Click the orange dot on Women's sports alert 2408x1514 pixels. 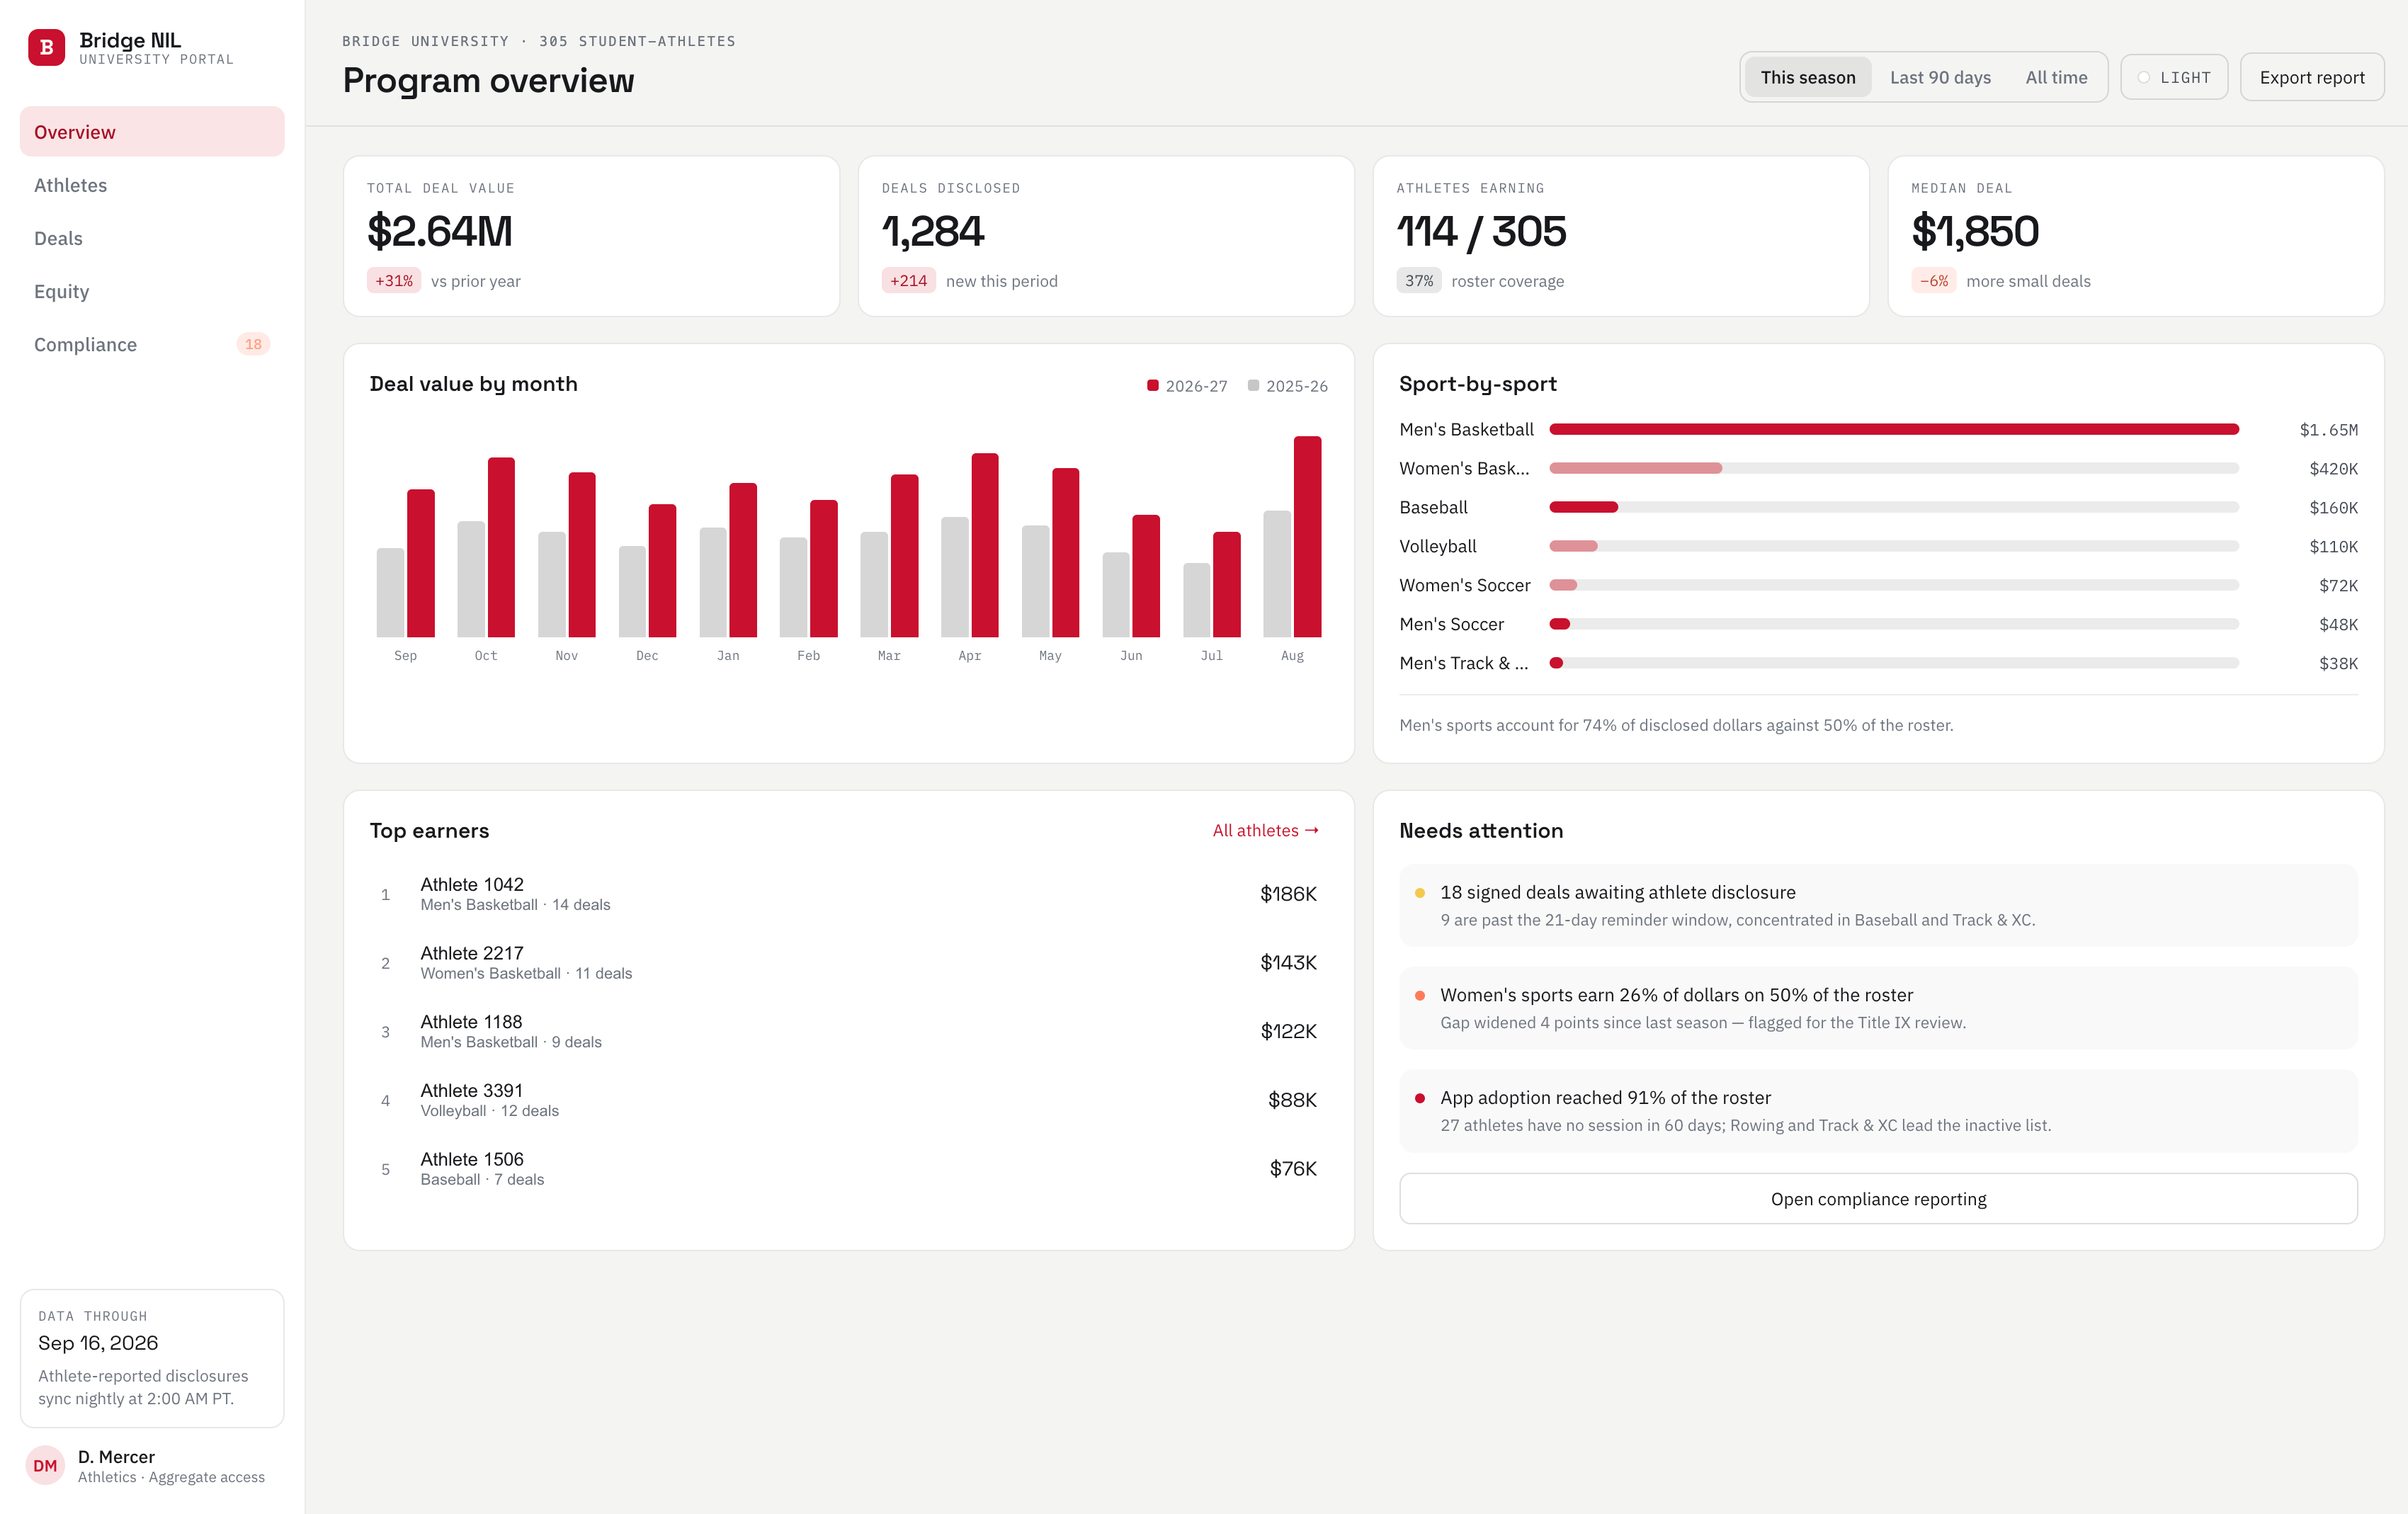[1420, 996]
